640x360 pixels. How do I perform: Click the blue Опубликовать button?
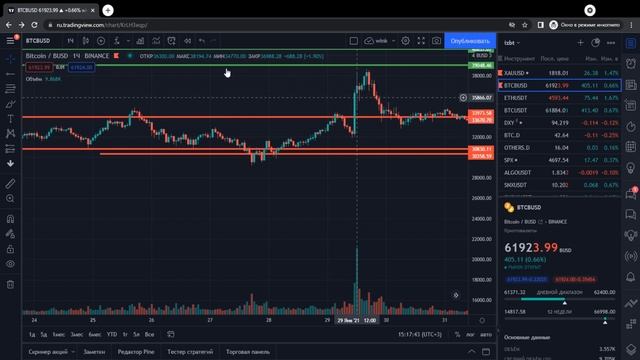[470, 41]
